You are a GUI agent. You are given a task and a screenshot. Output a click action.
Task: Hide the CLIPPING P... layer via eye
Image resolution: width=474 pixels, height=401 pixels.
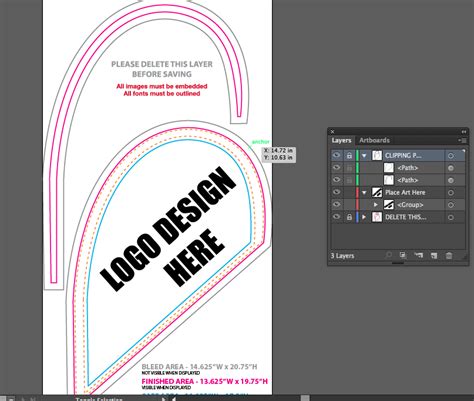point(337,155)
